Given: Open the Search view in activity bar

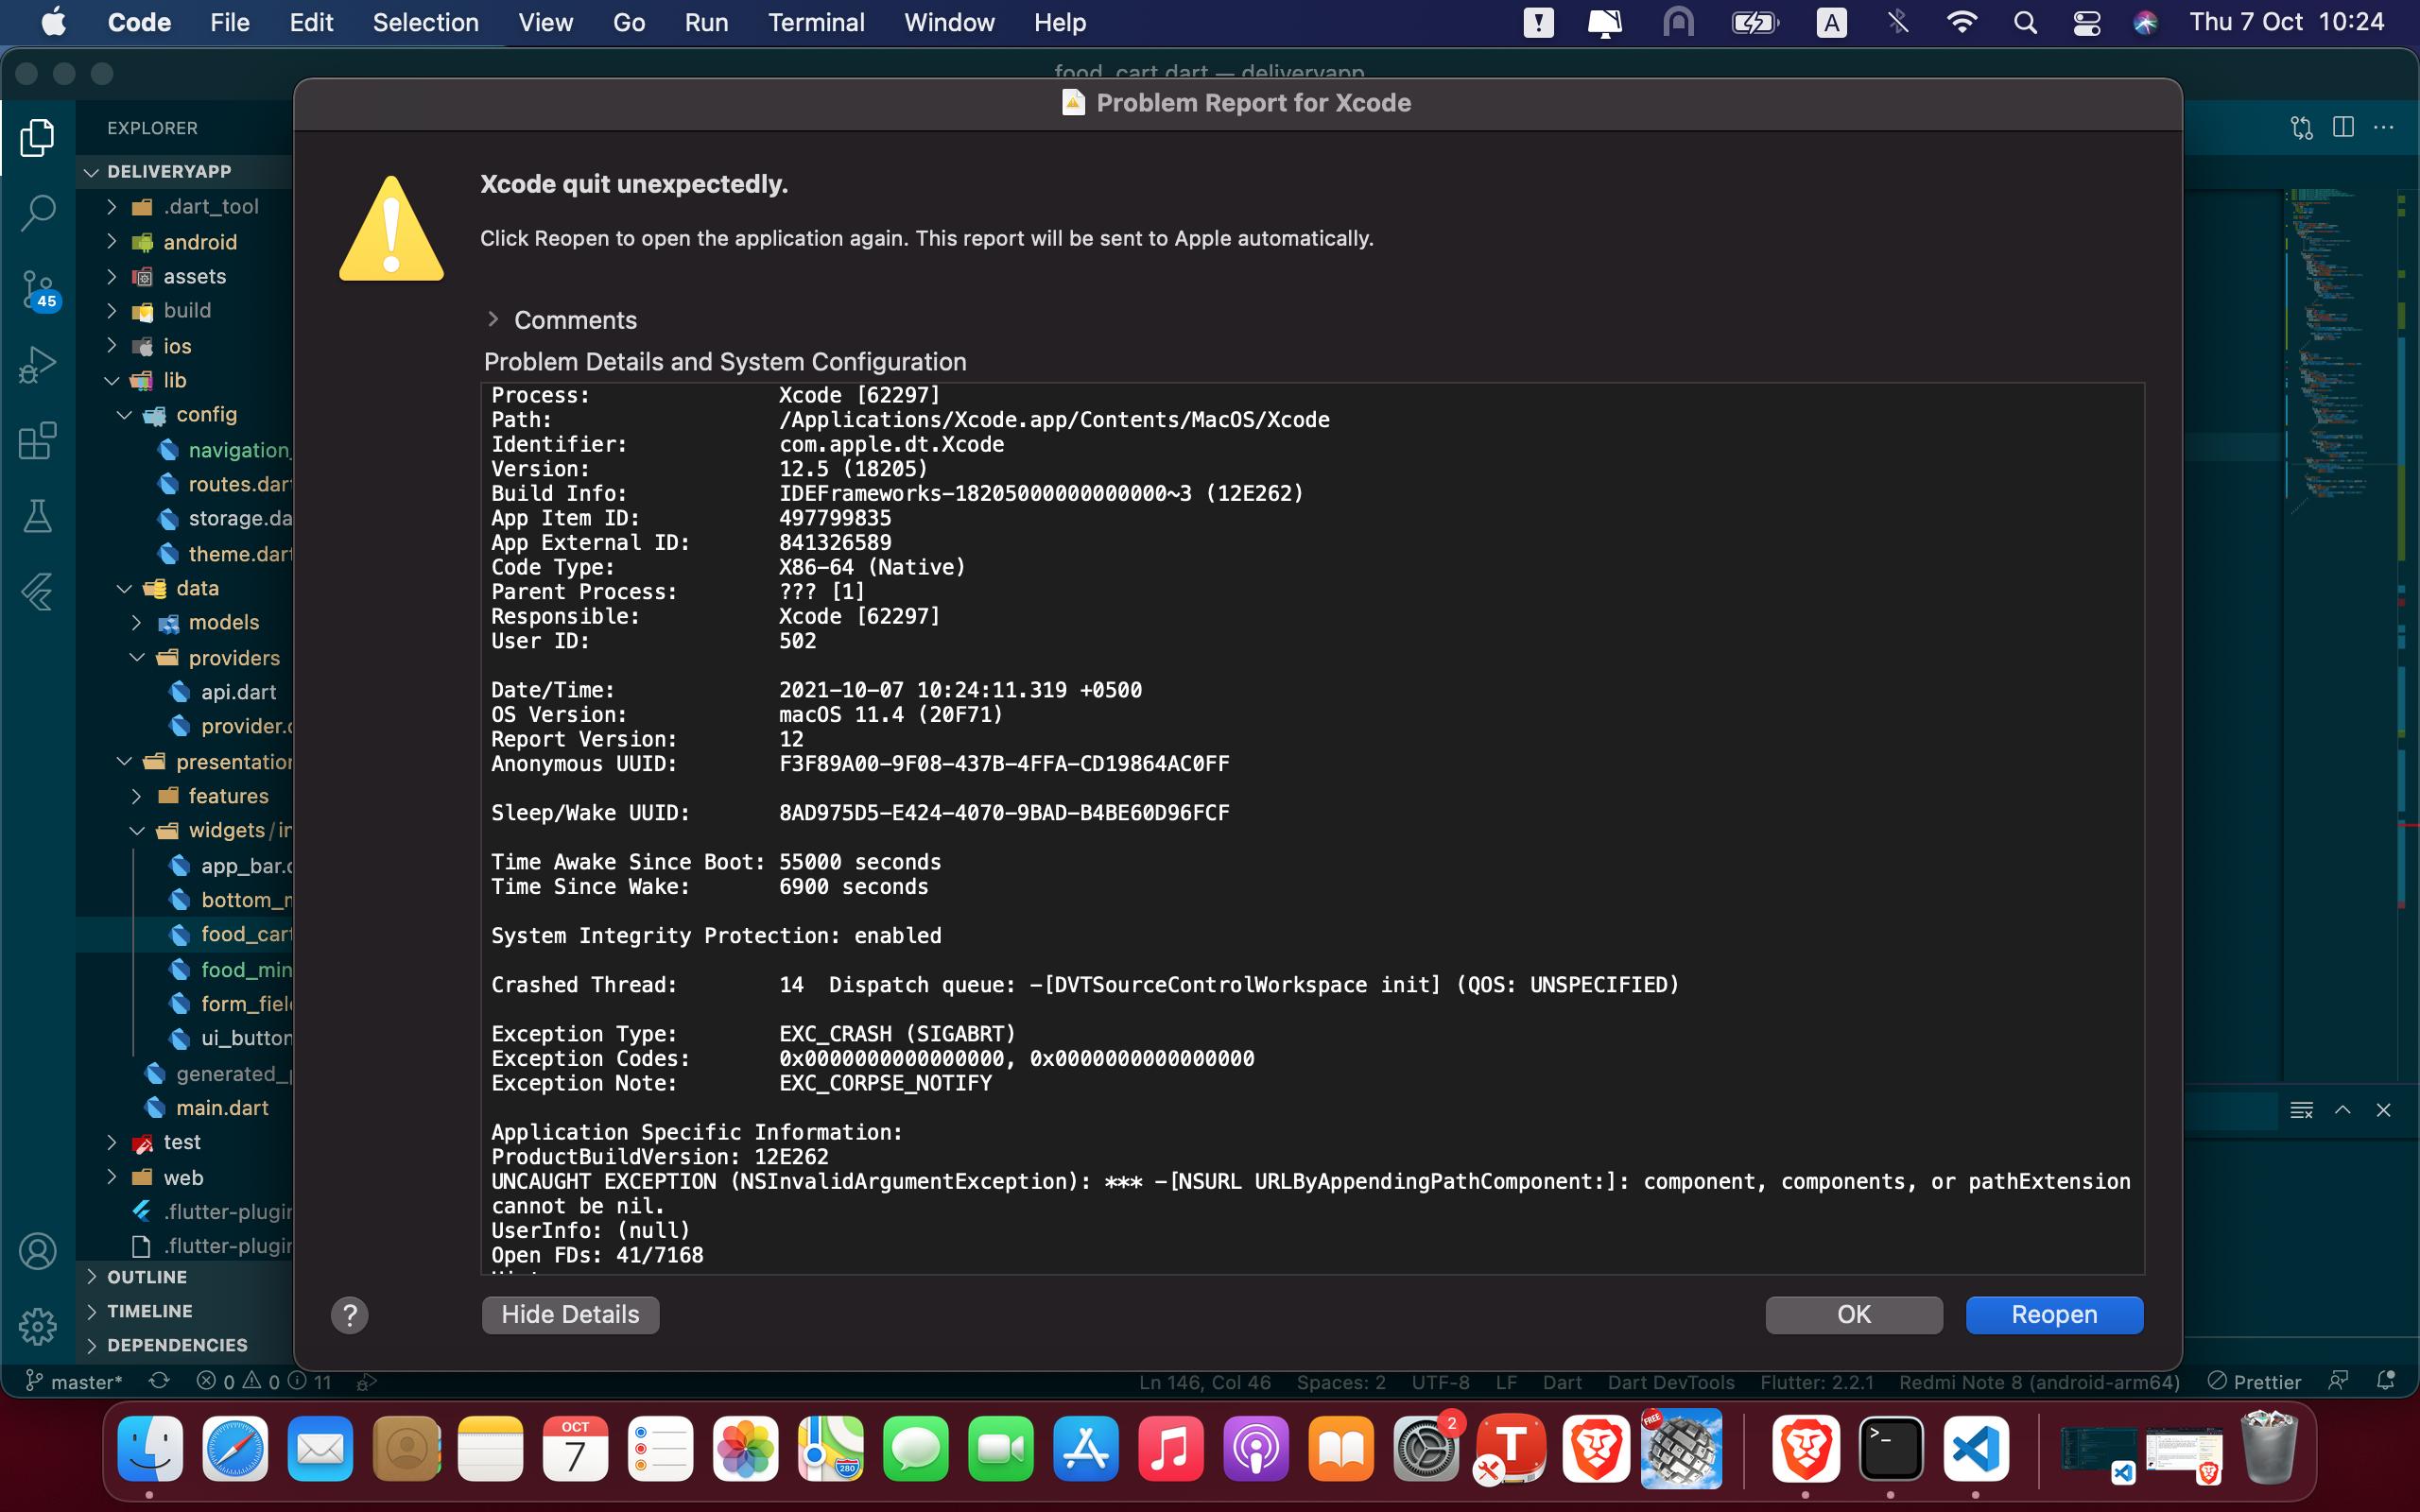Looking at the screenshot, I should coord(37,212).
